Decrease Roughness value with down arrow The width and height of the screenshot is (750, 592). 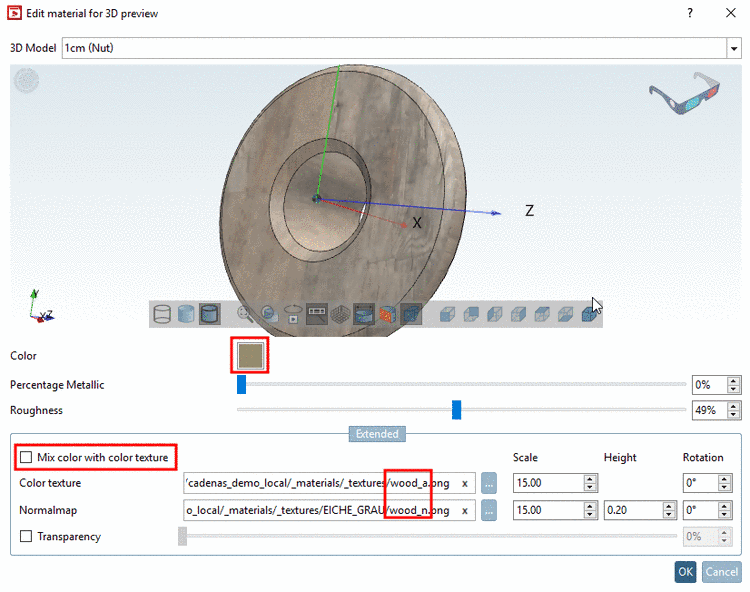point(733,414)
